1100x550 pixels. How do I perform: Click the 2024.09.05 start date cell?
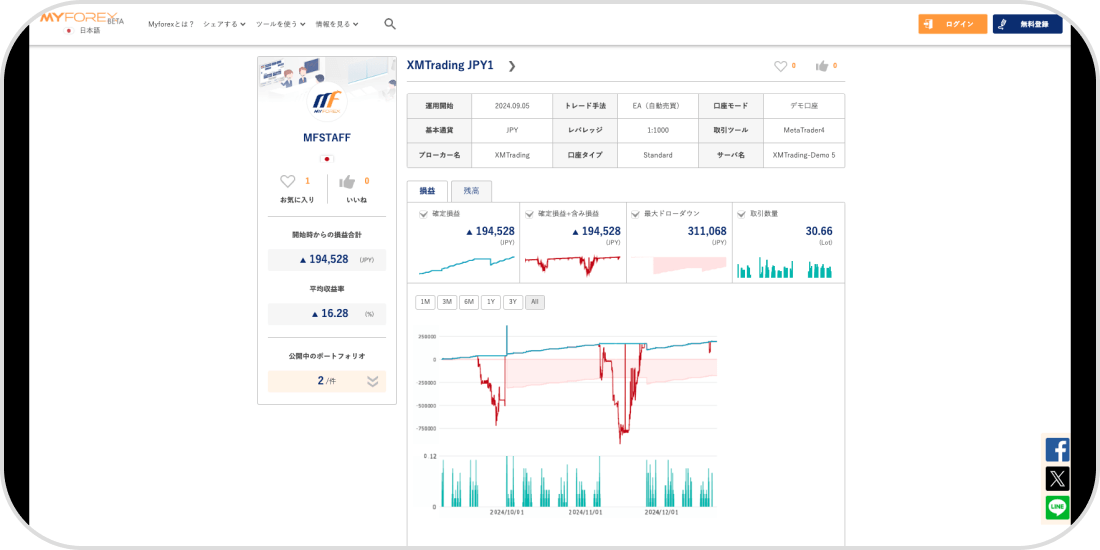pos(512,106)
